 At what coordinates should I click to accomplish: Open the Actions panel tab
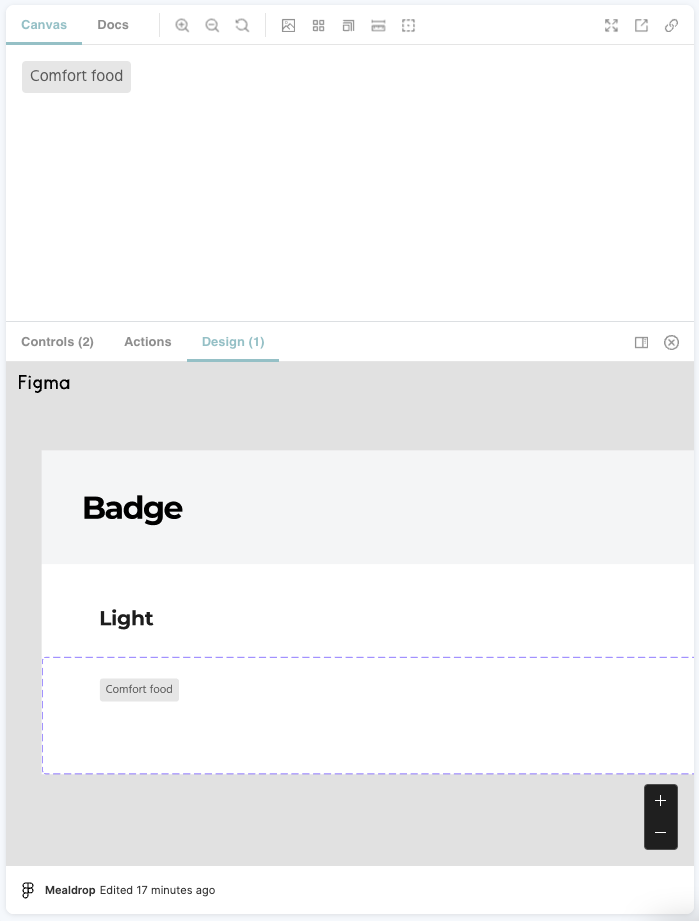click(x=148, y=342)
